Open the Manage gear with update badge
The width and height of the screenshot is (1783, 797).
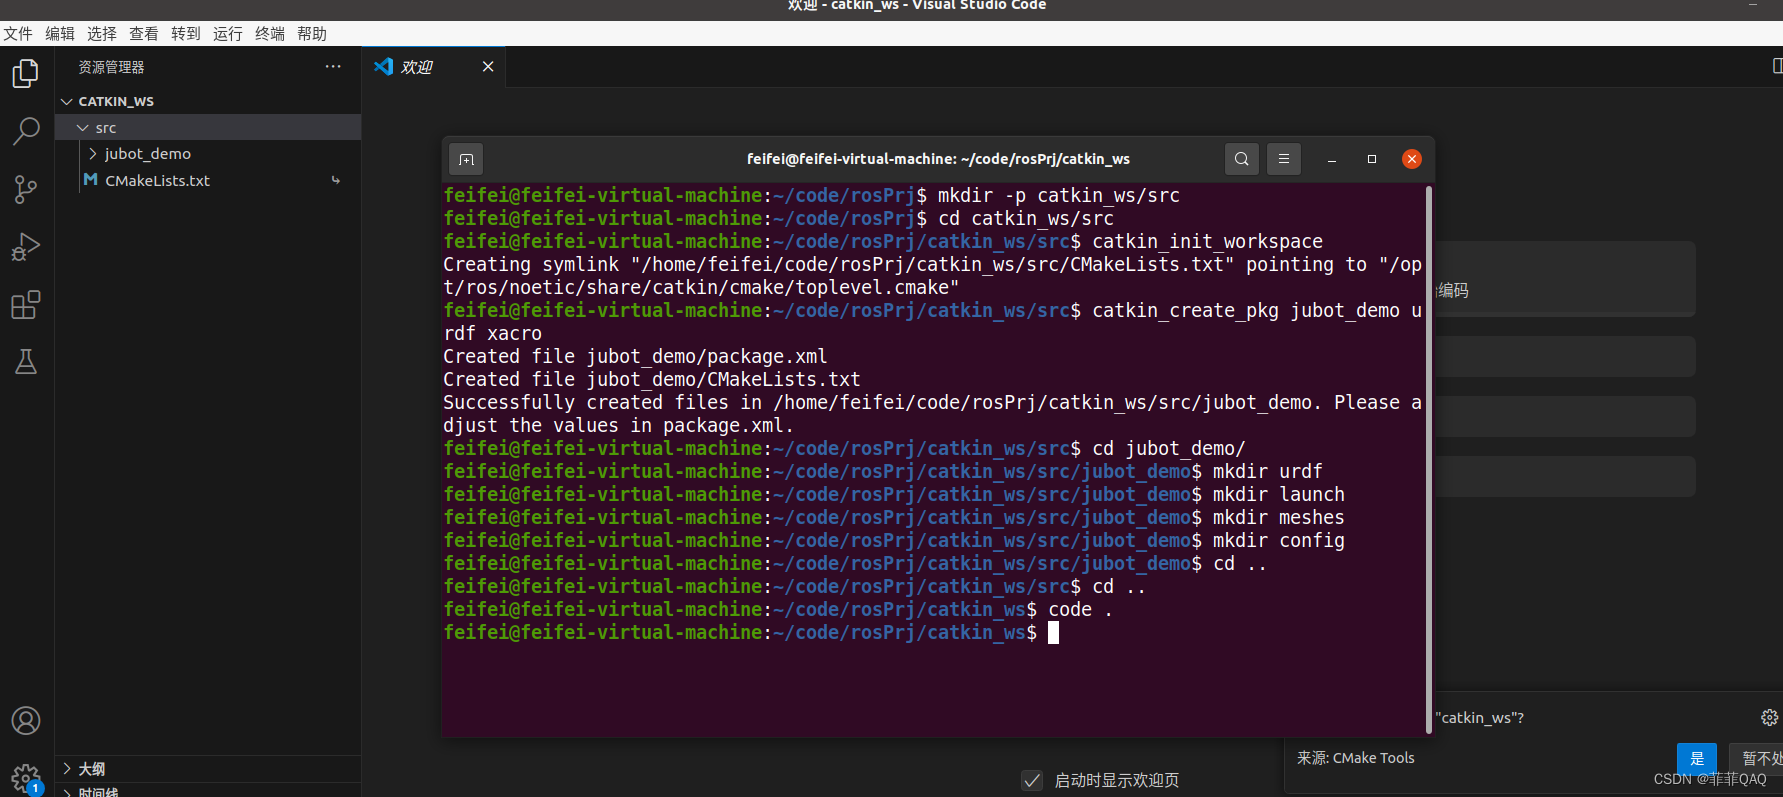26,779
